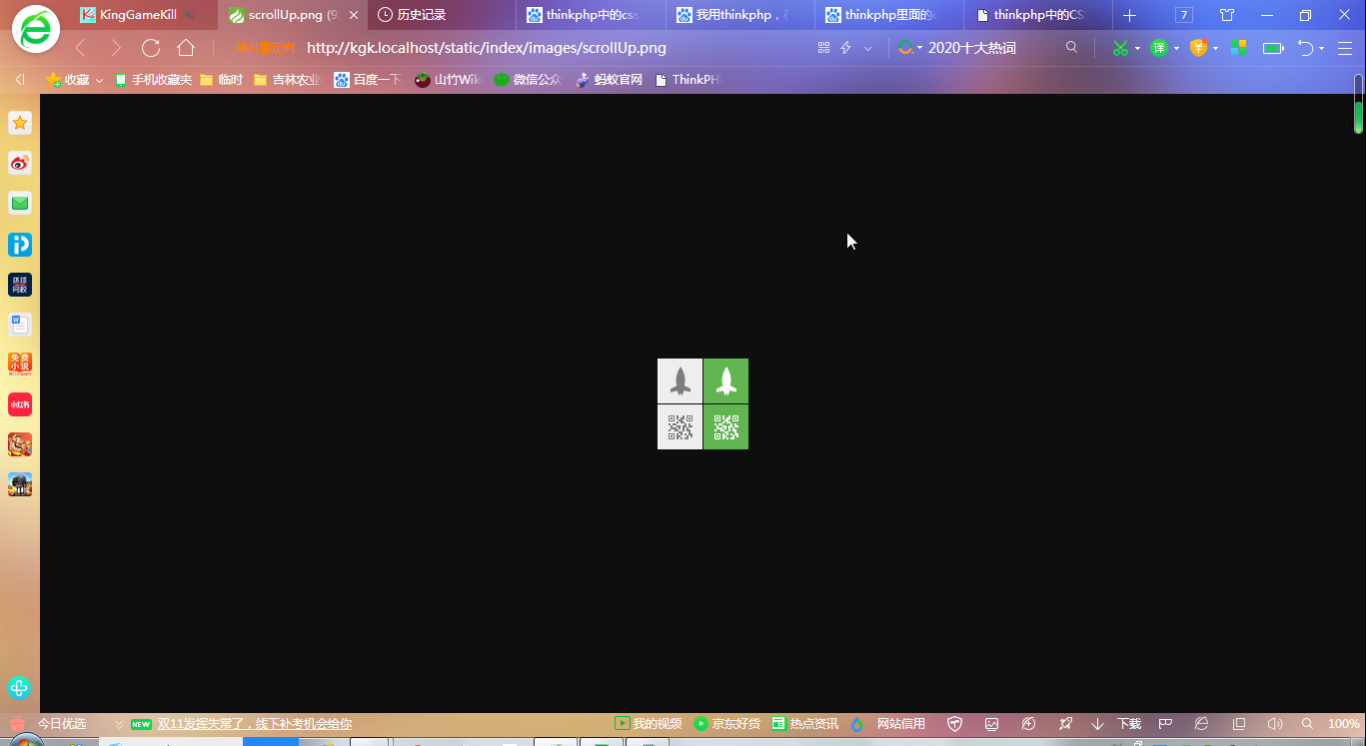Go forward to the next page
Screen dimensions: 1366x746
116,48
